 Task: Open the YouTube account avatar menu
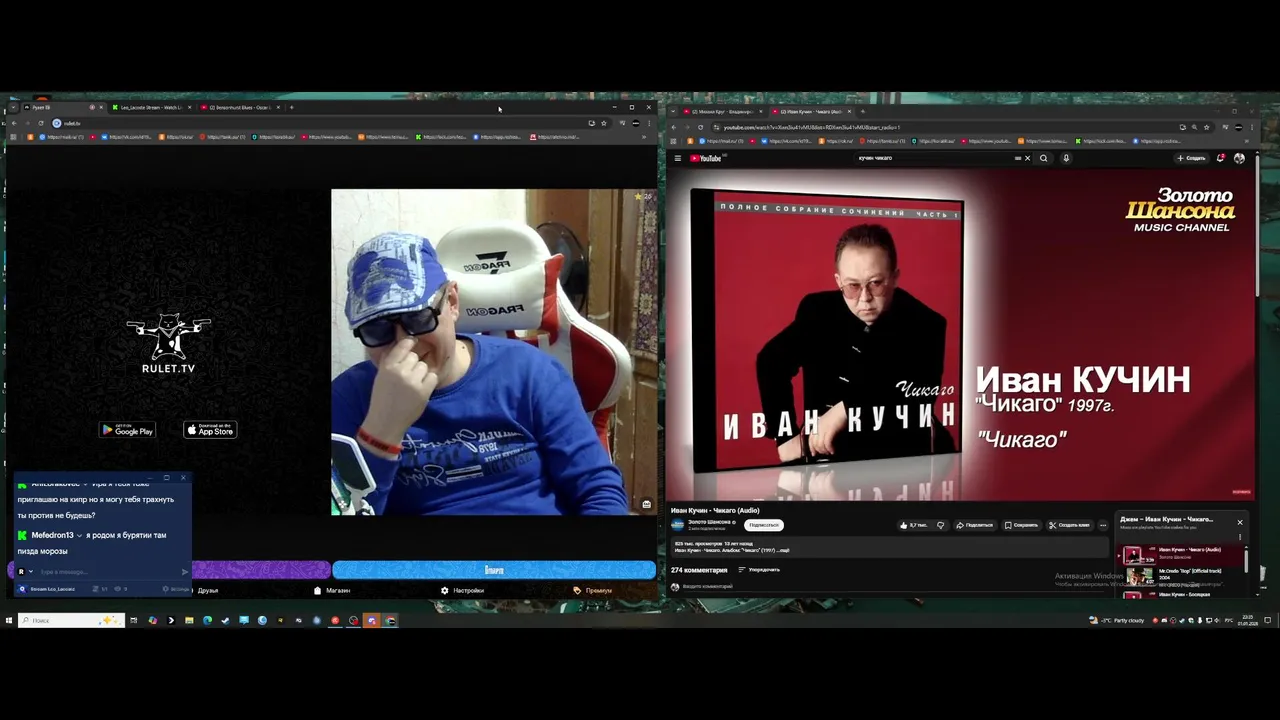(1239, 158)
